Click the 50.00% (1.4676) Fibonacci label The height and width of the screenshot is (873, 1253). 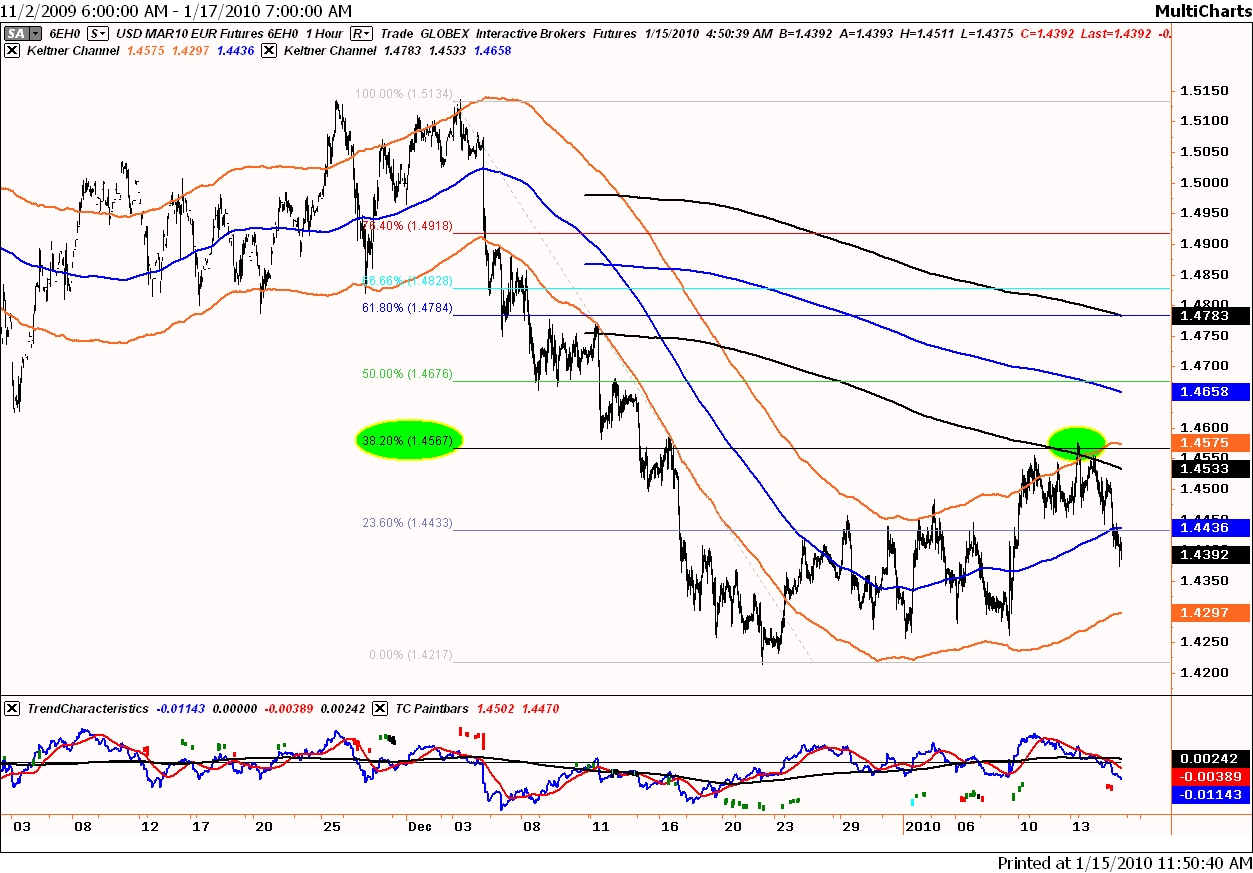pyautogui.click(x=407, y=374)
